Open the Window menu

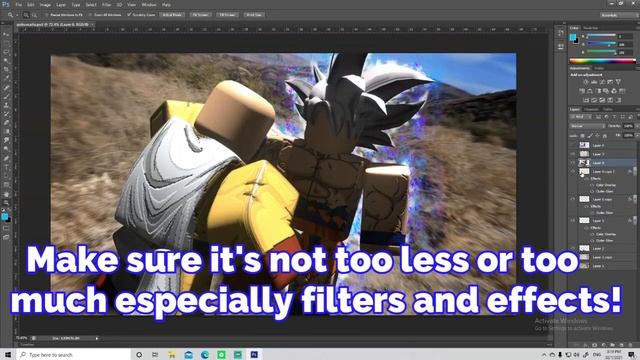(149, 4)
